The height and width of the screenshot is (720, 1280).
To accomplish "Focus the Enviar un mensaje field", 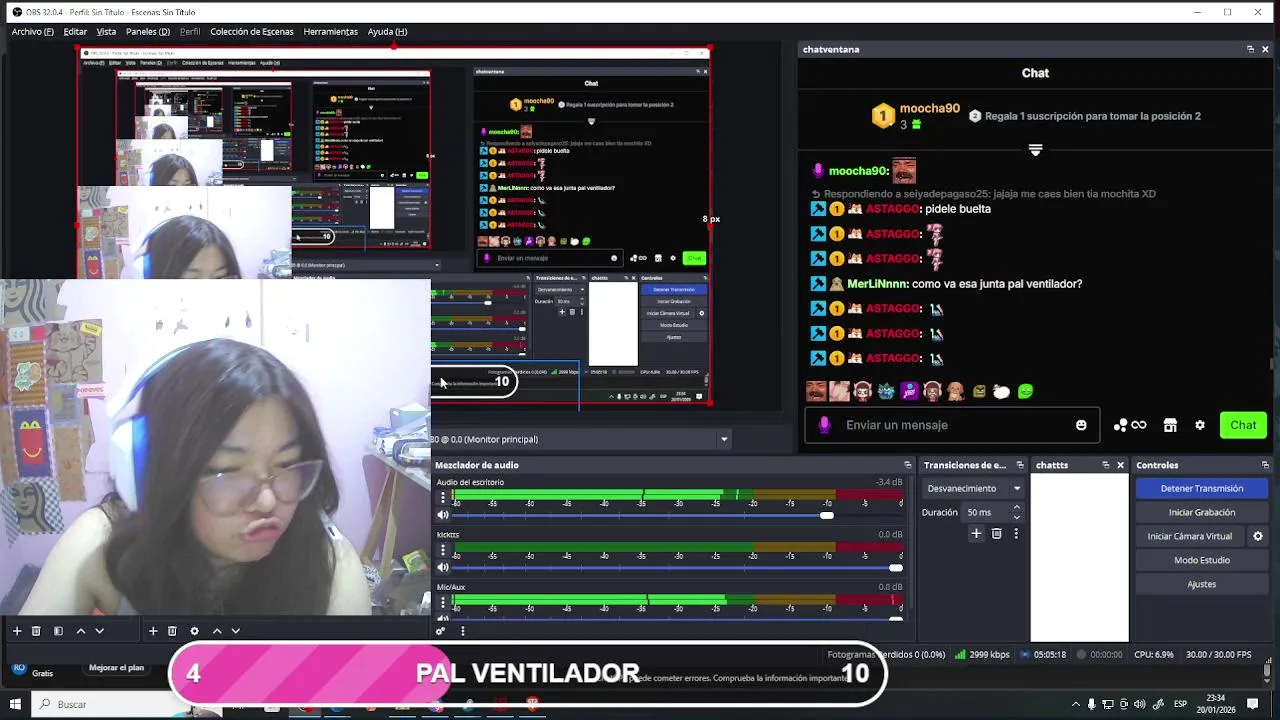I will point(951,425).
